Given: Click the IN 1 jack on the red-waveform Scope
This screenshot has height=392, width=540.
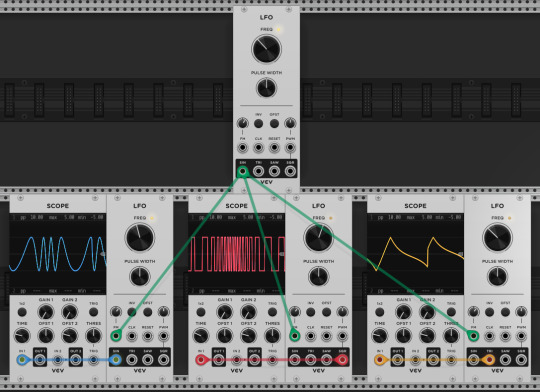Looking at the screenshot, I should point(201,360).
